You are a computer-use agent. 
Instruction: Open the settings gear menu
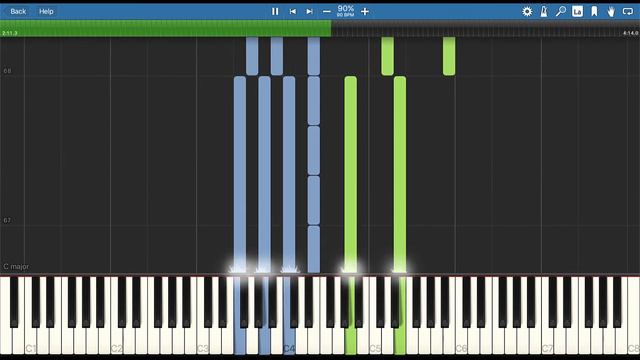click(527, 11)
